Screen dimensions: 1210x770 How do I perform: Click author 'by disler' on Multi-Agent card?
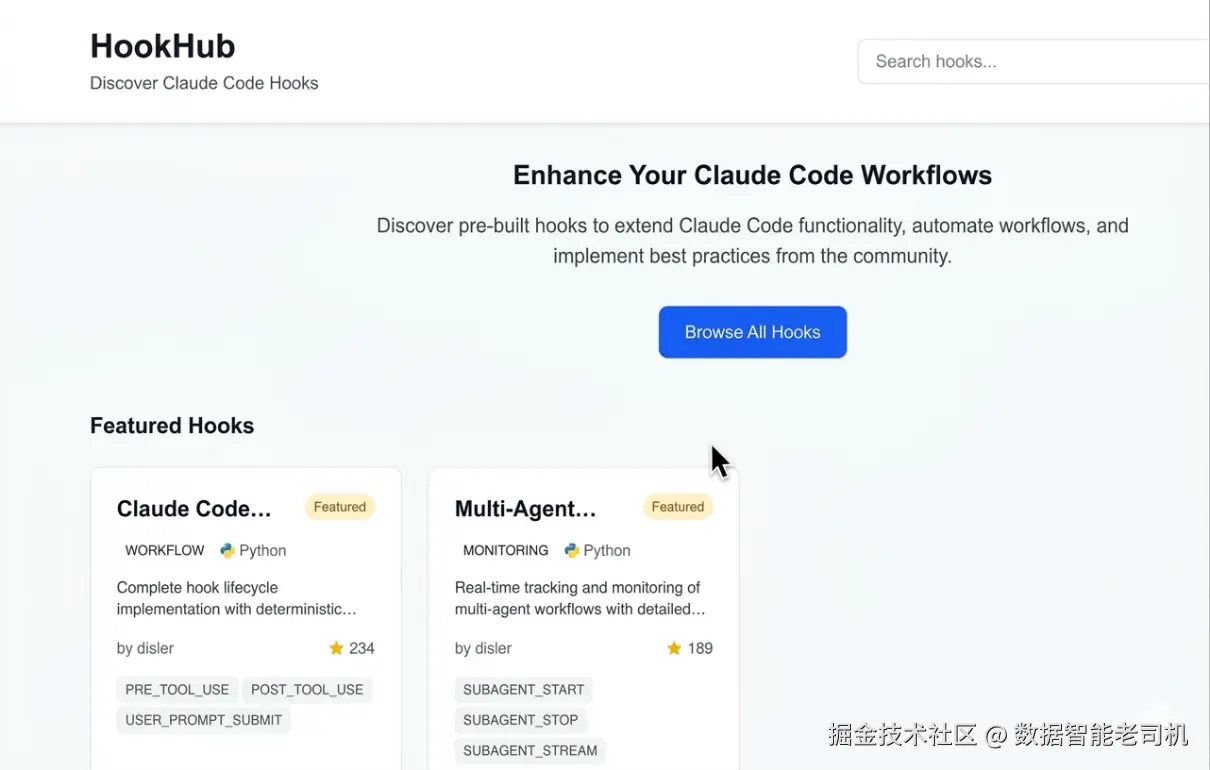click(x=483, y=648)
